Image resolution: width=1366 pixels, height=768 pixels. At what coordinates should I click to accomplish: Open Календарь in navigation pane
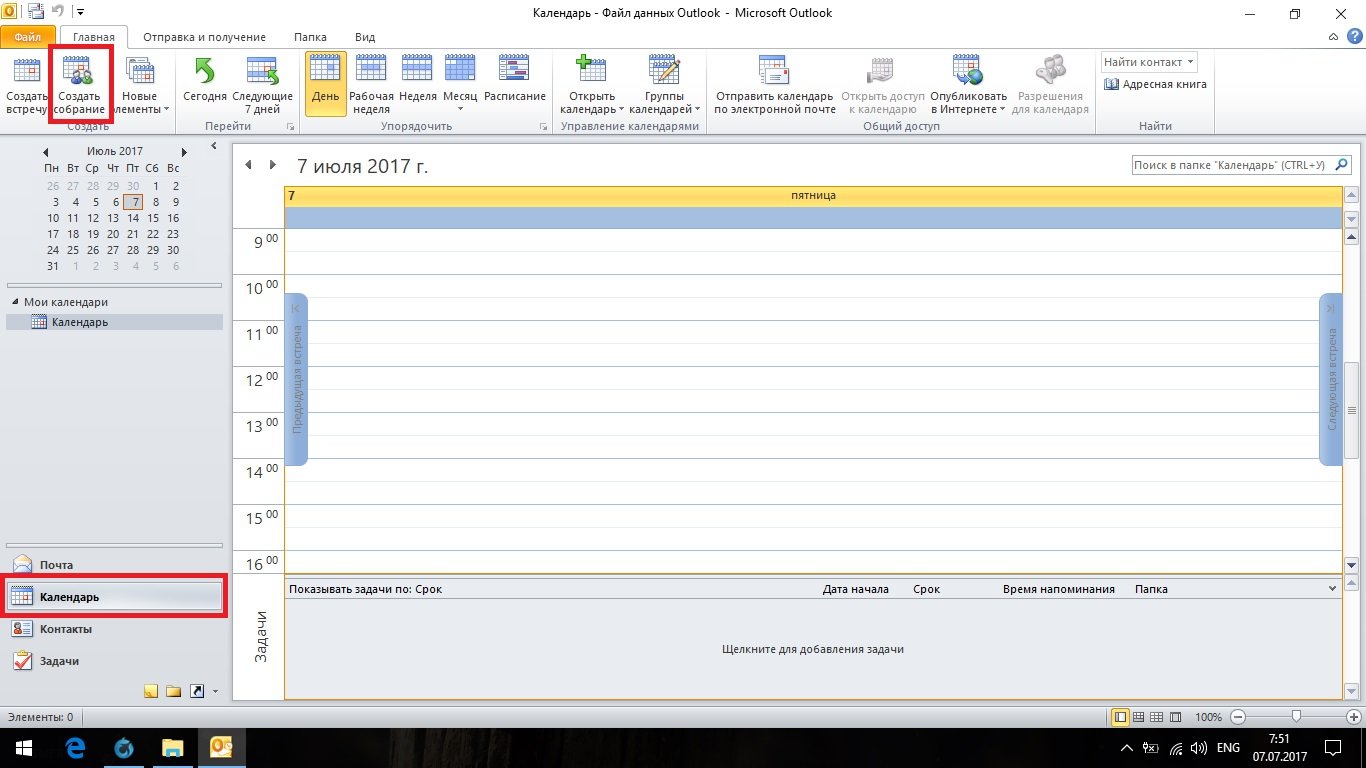point(114,597)
